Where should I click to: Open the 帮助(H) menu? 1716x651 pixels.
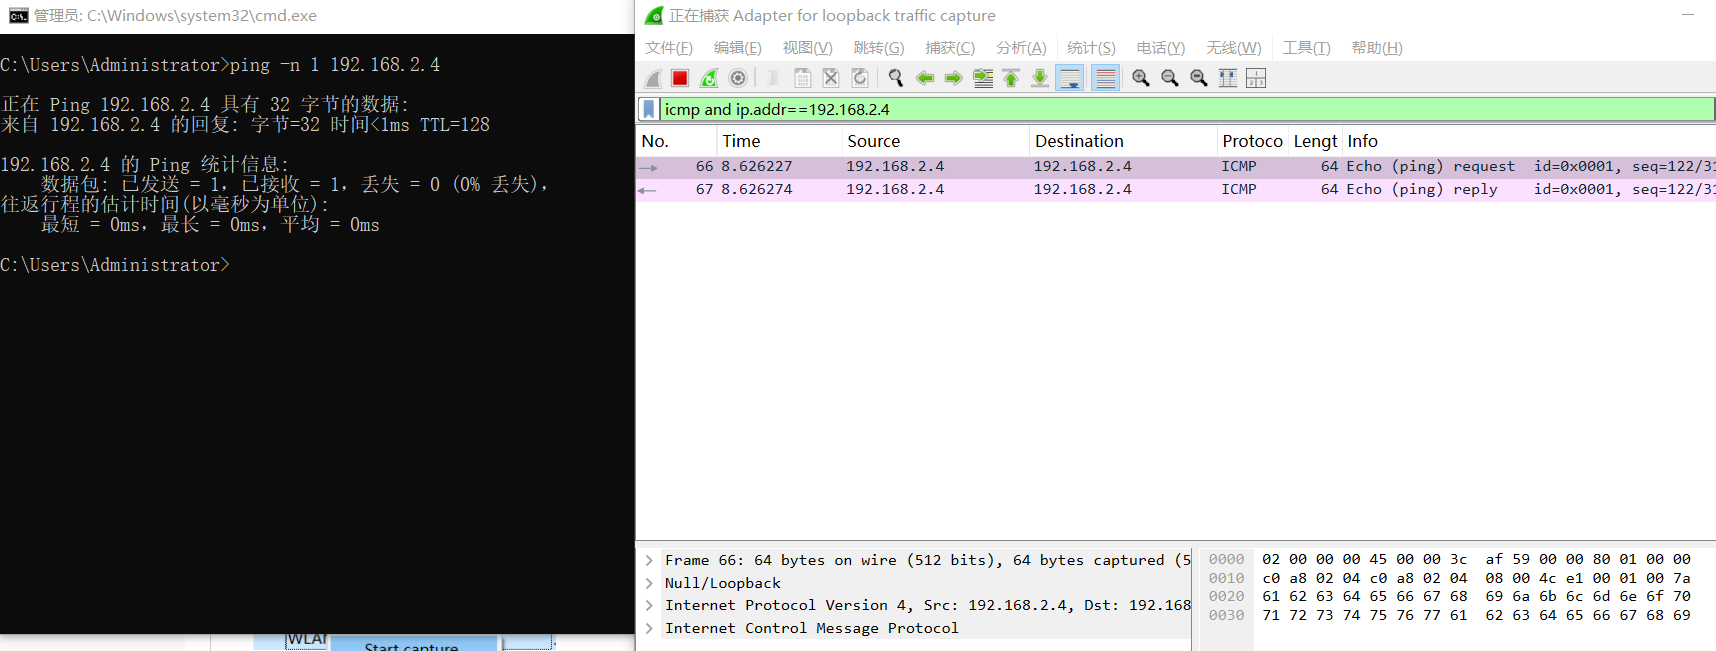point(1377,48)
